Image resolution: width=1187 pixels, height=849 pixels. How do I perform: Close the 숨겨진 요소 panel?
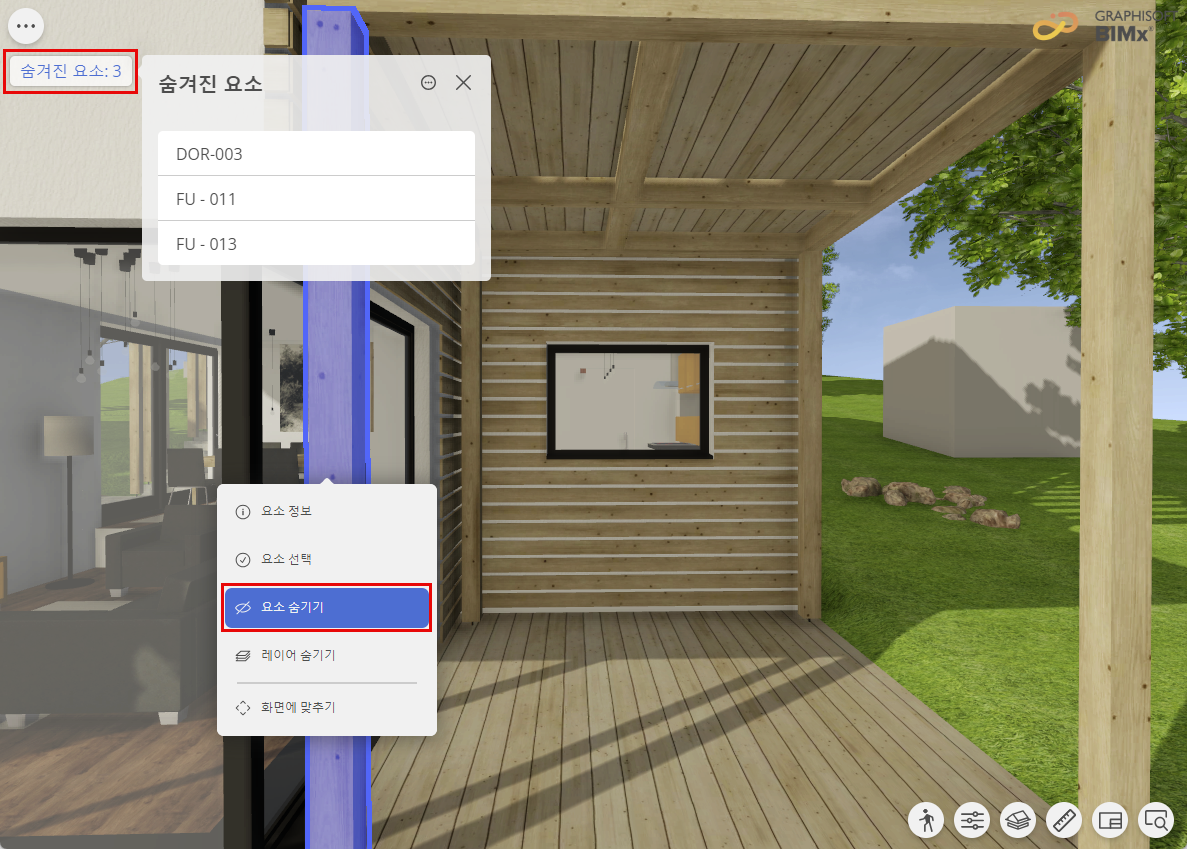463,82
